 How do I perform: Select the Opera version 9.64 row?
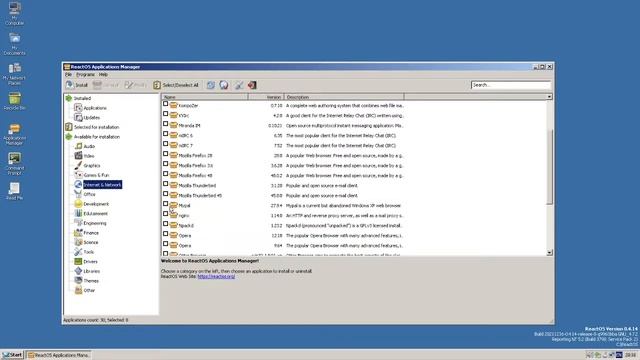[283, 246]
